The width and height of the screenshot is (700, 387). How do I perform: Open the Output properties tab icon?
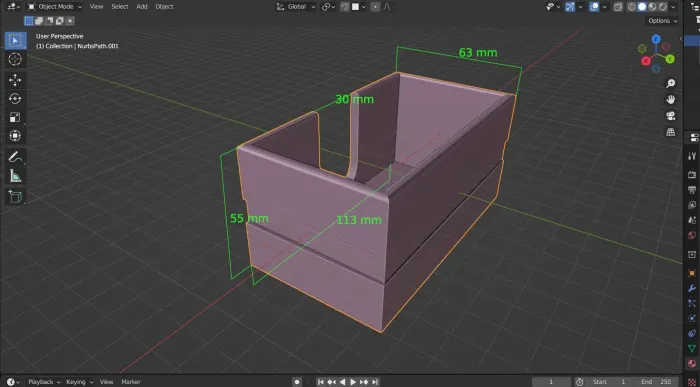(x=692, y=190)
